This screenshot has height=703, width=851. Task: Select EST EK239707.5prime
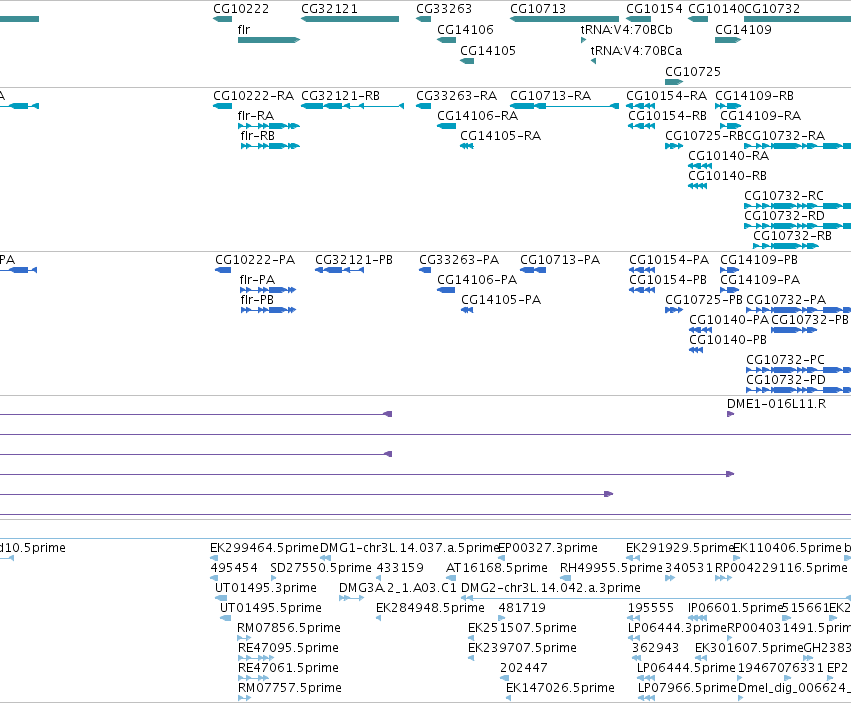(522, 648)
